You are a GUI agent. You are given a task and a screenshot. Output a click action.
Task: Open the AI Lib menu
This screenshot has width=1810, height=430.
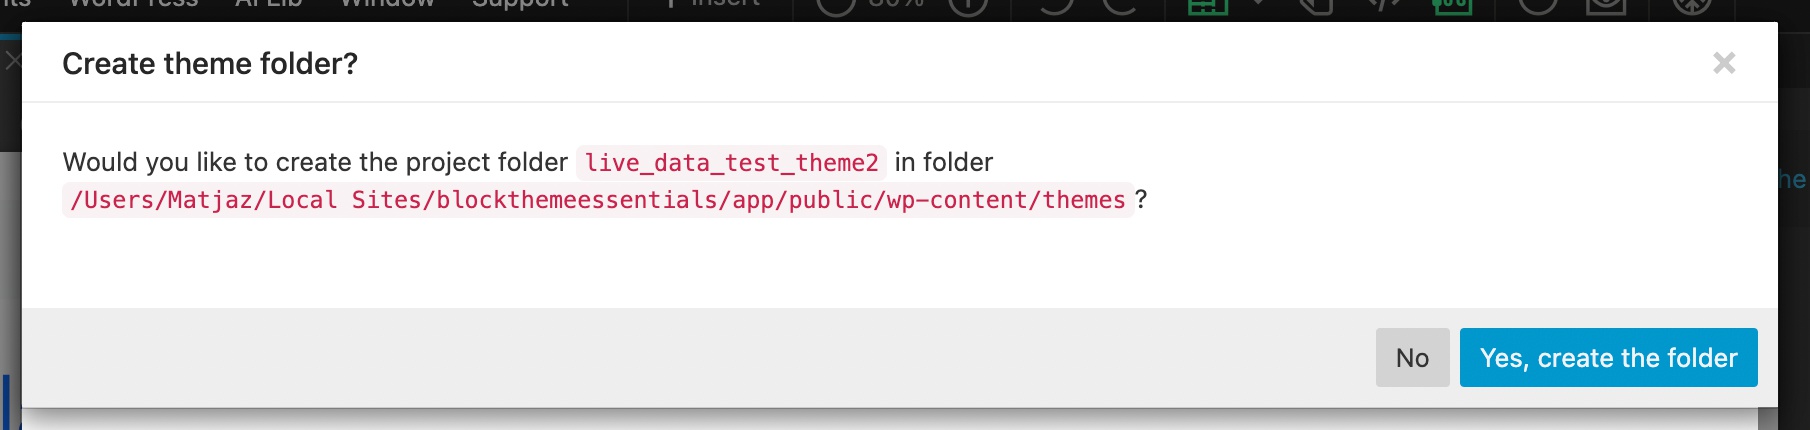pyautogui.click(x=268, y=5)
